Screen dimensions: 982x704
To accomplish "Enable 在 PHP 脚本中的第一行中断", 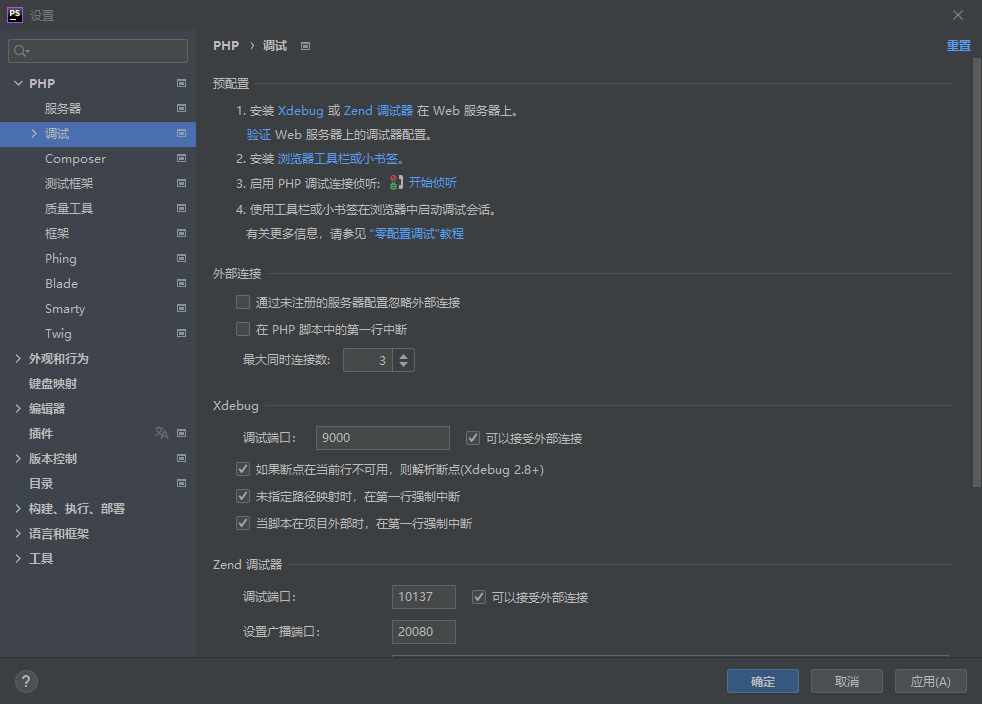I will (x=242, y=328).
